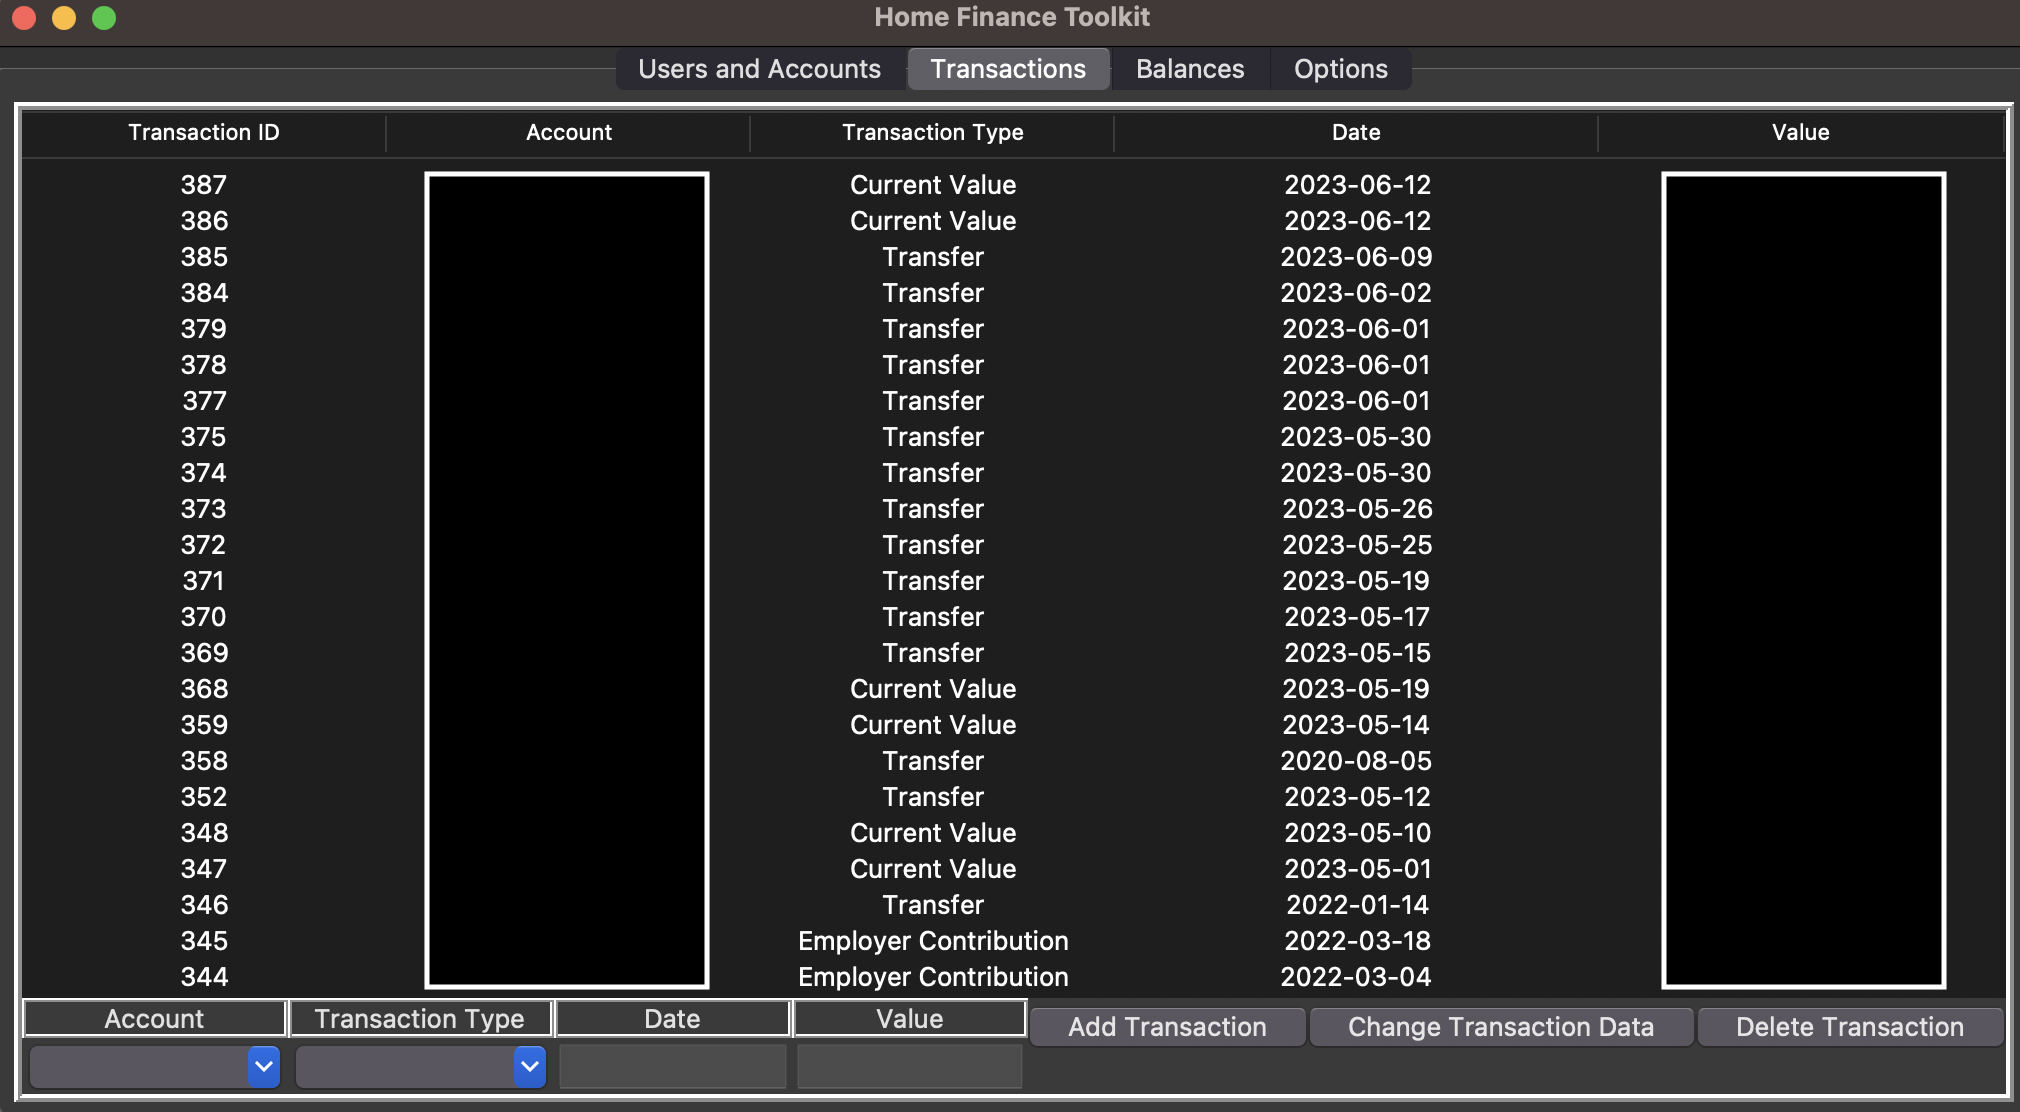This screenshot has width=2020, height=1112.
Task: Open the Options tab
Action: click(1341, 69)
